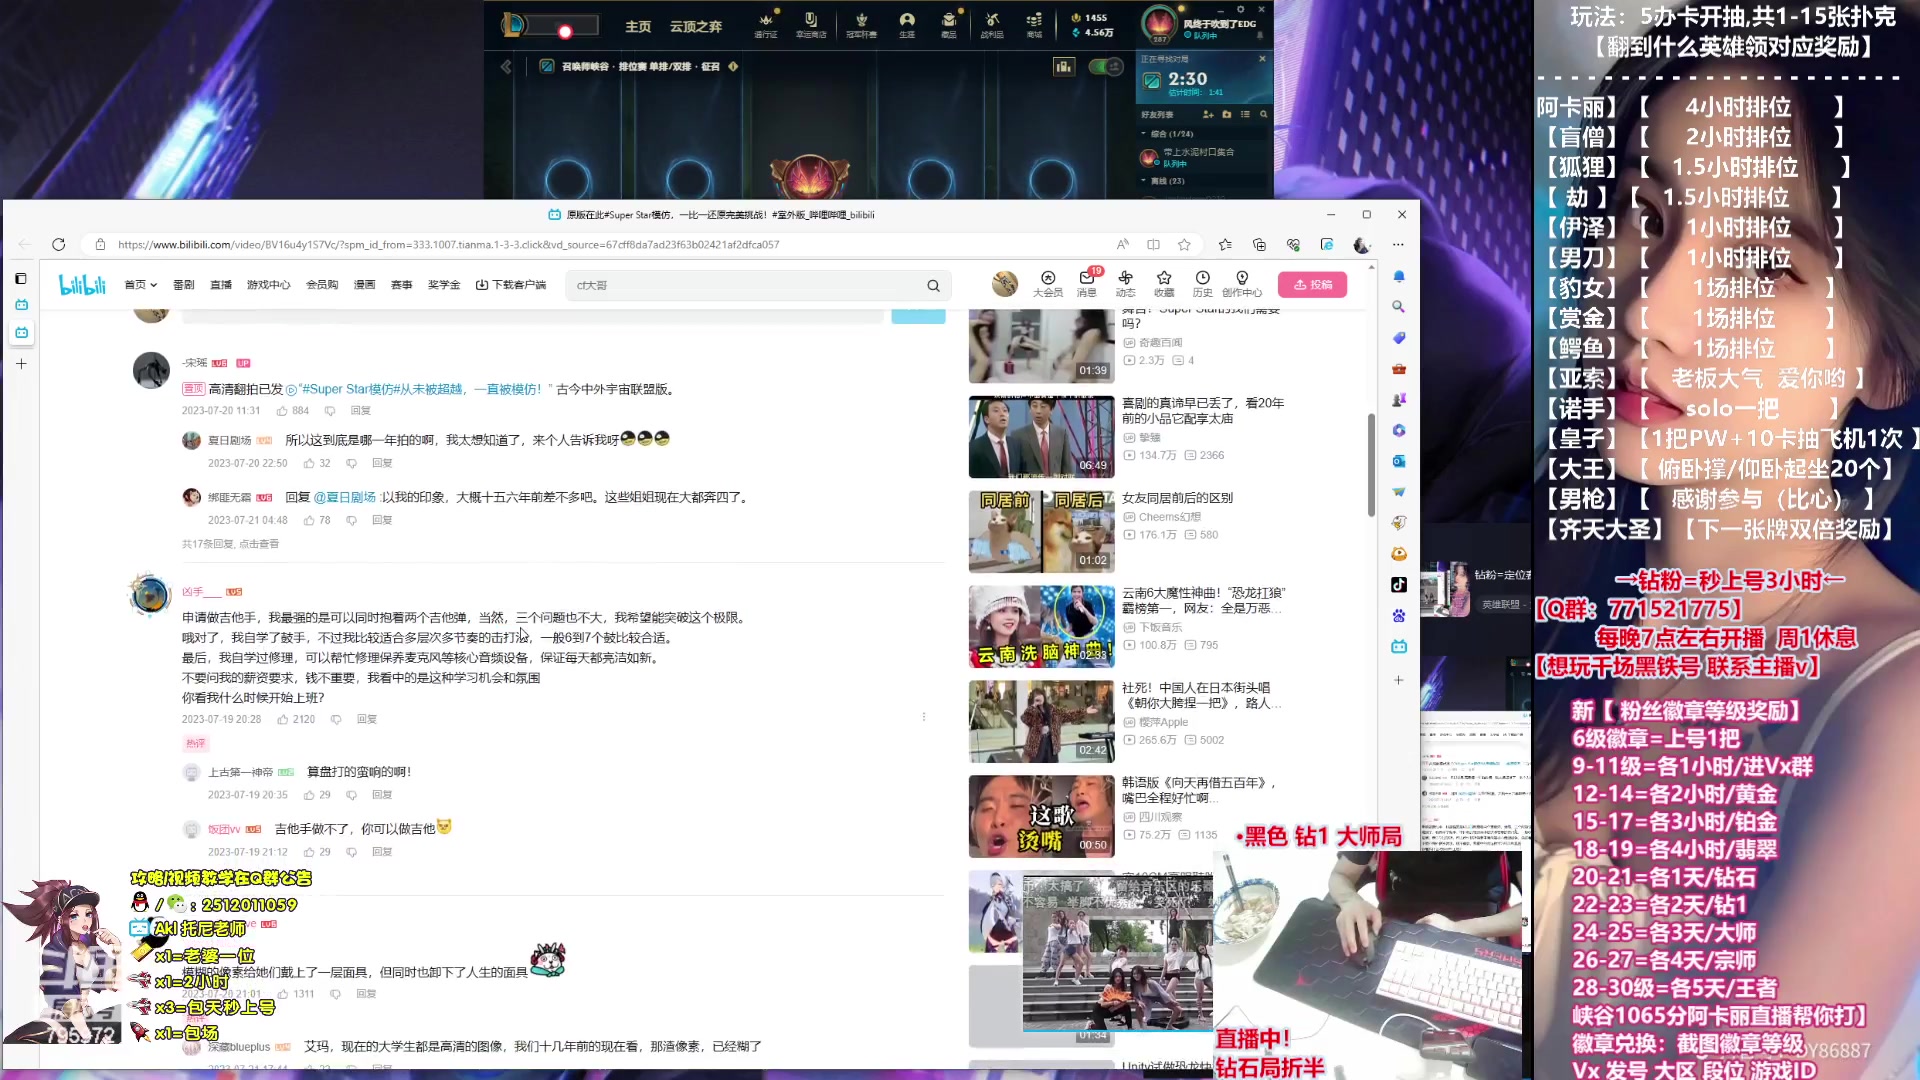Like 上古第一神帝's comment
The height and width of the screenshot is (1080, 1920).
[x=308, y=794]
